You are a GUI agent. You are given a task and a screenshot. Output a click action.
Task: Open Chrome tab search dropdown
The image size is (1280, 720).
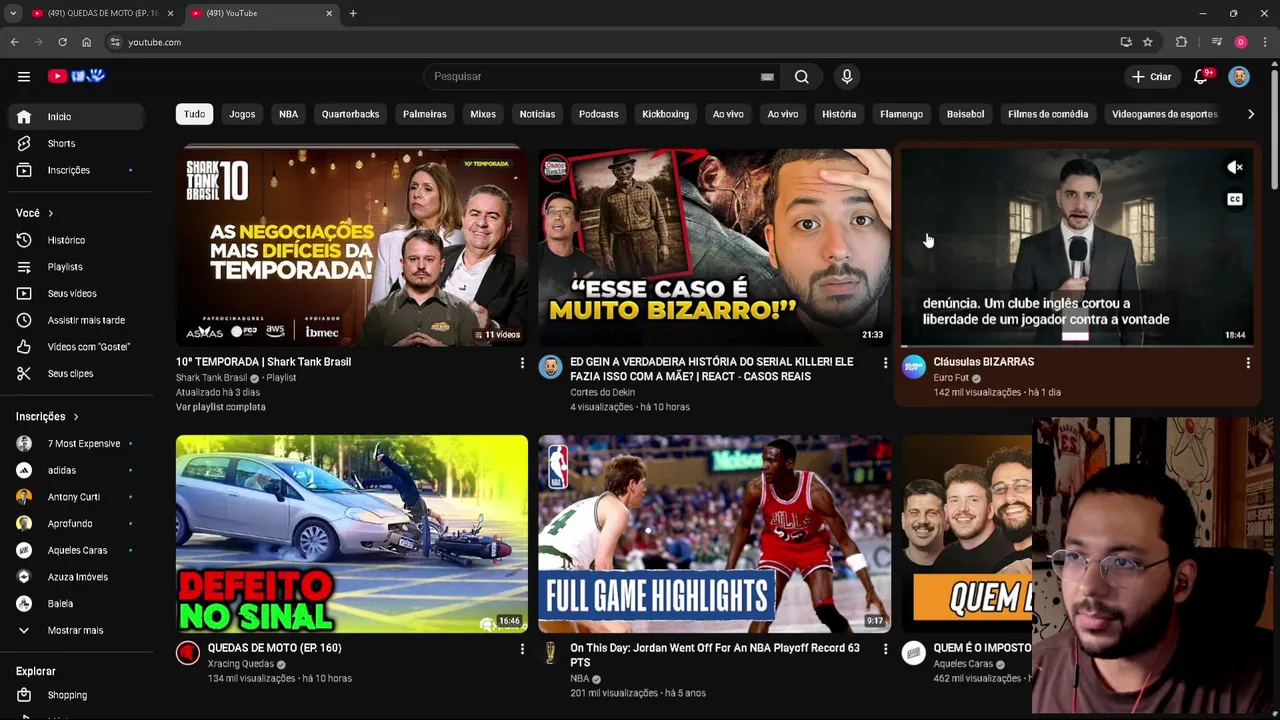[x=13, y=13]
